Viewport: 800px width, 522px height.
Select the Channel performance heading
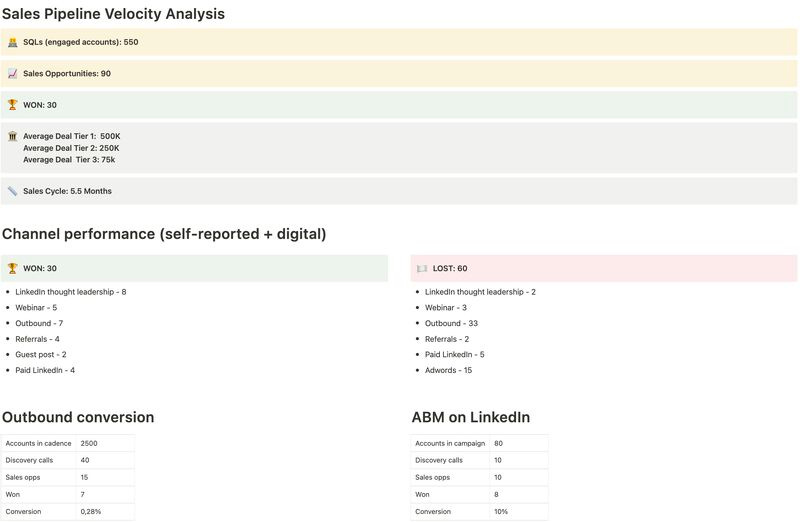(x=164, y=234)
